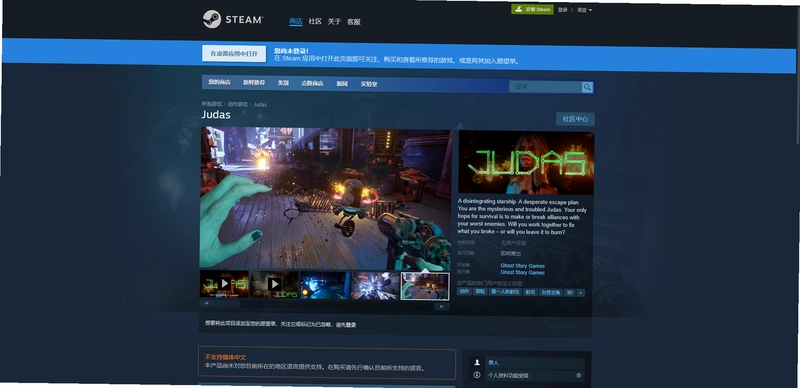Open the 社区 community menu
The image size is (800, 388).
point(315,21)
